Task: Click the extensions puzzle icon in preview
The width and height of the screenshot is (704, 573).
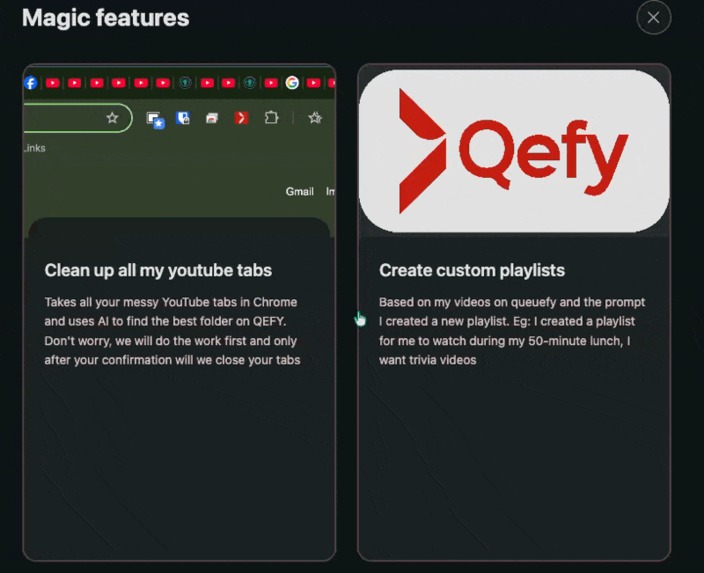Action: 271,118
